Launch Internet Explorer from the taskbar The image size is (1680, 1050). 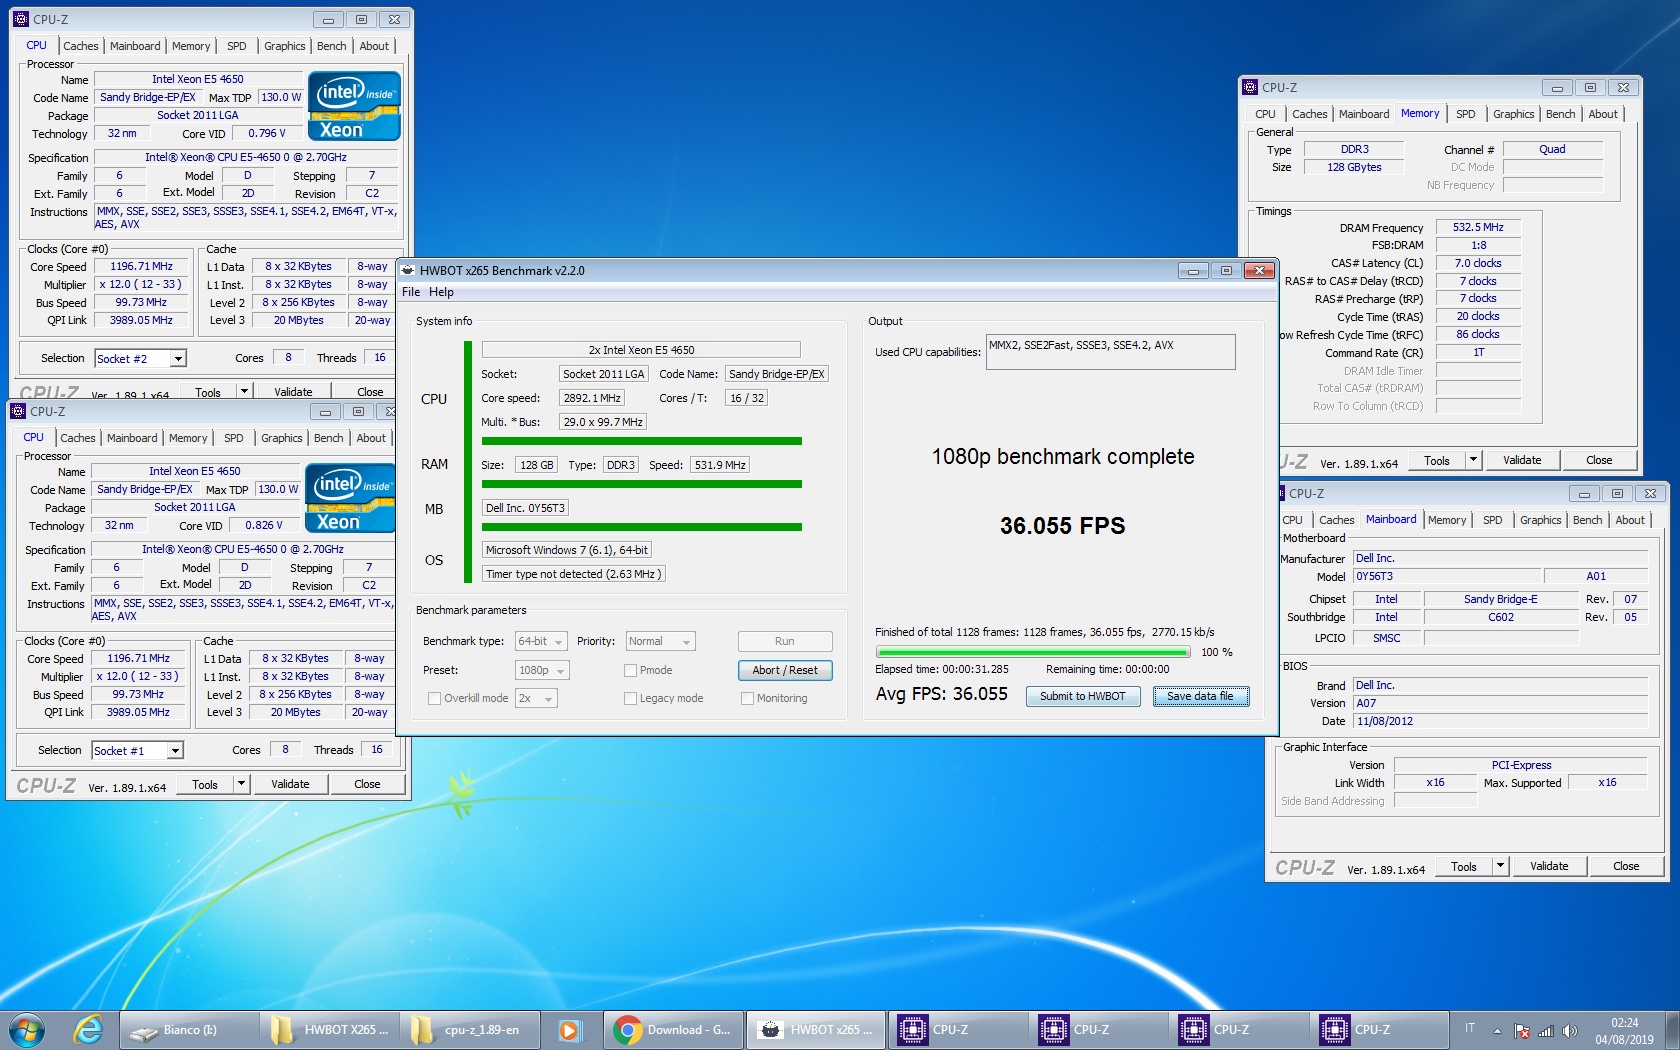(89, 1029)
